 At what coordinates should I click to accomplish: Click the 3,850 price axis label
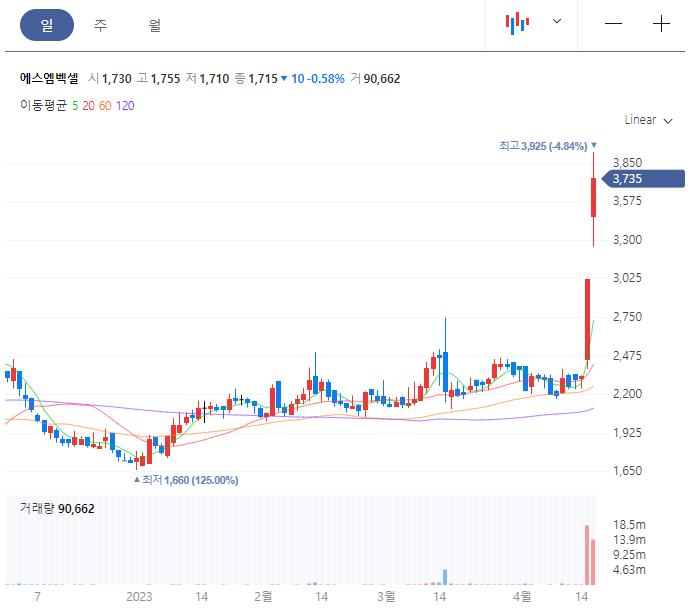(x=627, y=163)
